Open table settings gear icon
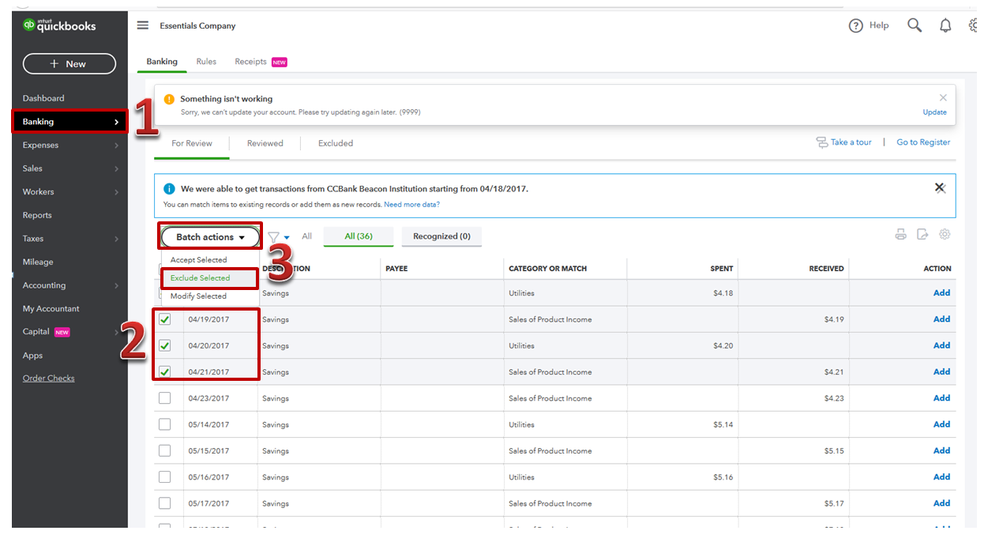This screenshot has width=999, height=558. click(x=944, y=235)
